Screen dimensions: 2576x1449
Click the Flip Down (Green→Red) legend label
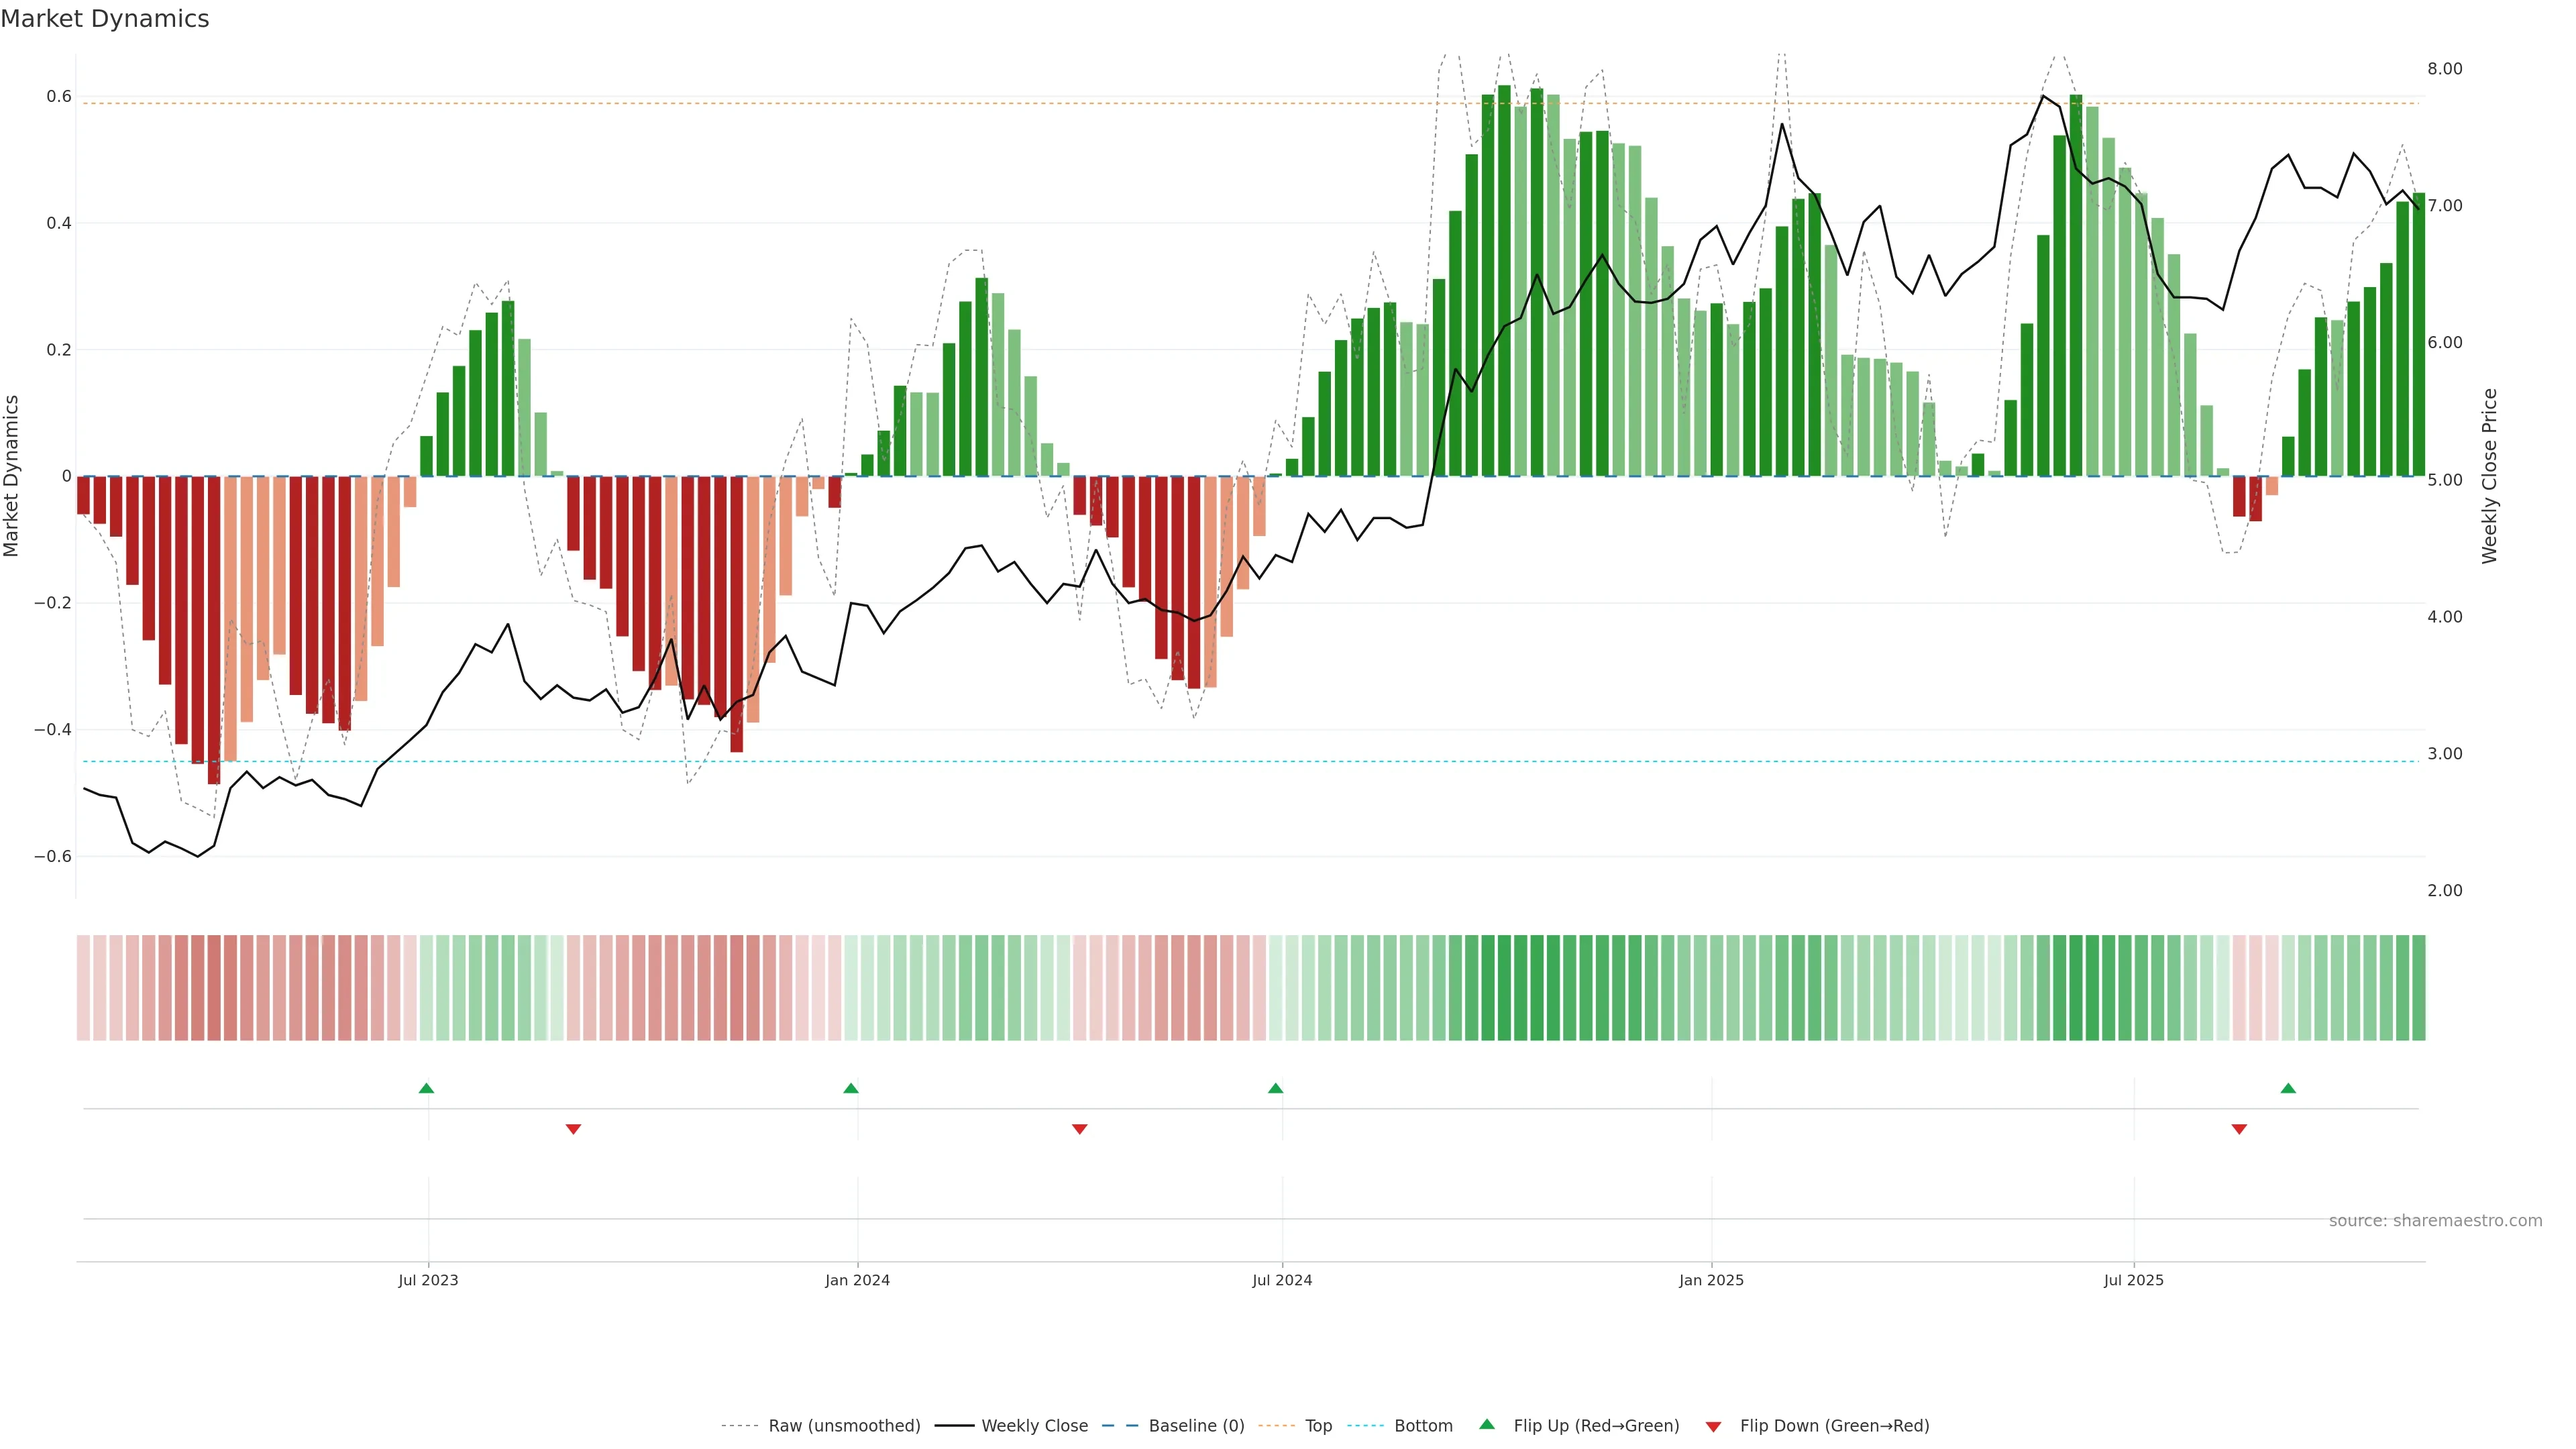1834,1426
